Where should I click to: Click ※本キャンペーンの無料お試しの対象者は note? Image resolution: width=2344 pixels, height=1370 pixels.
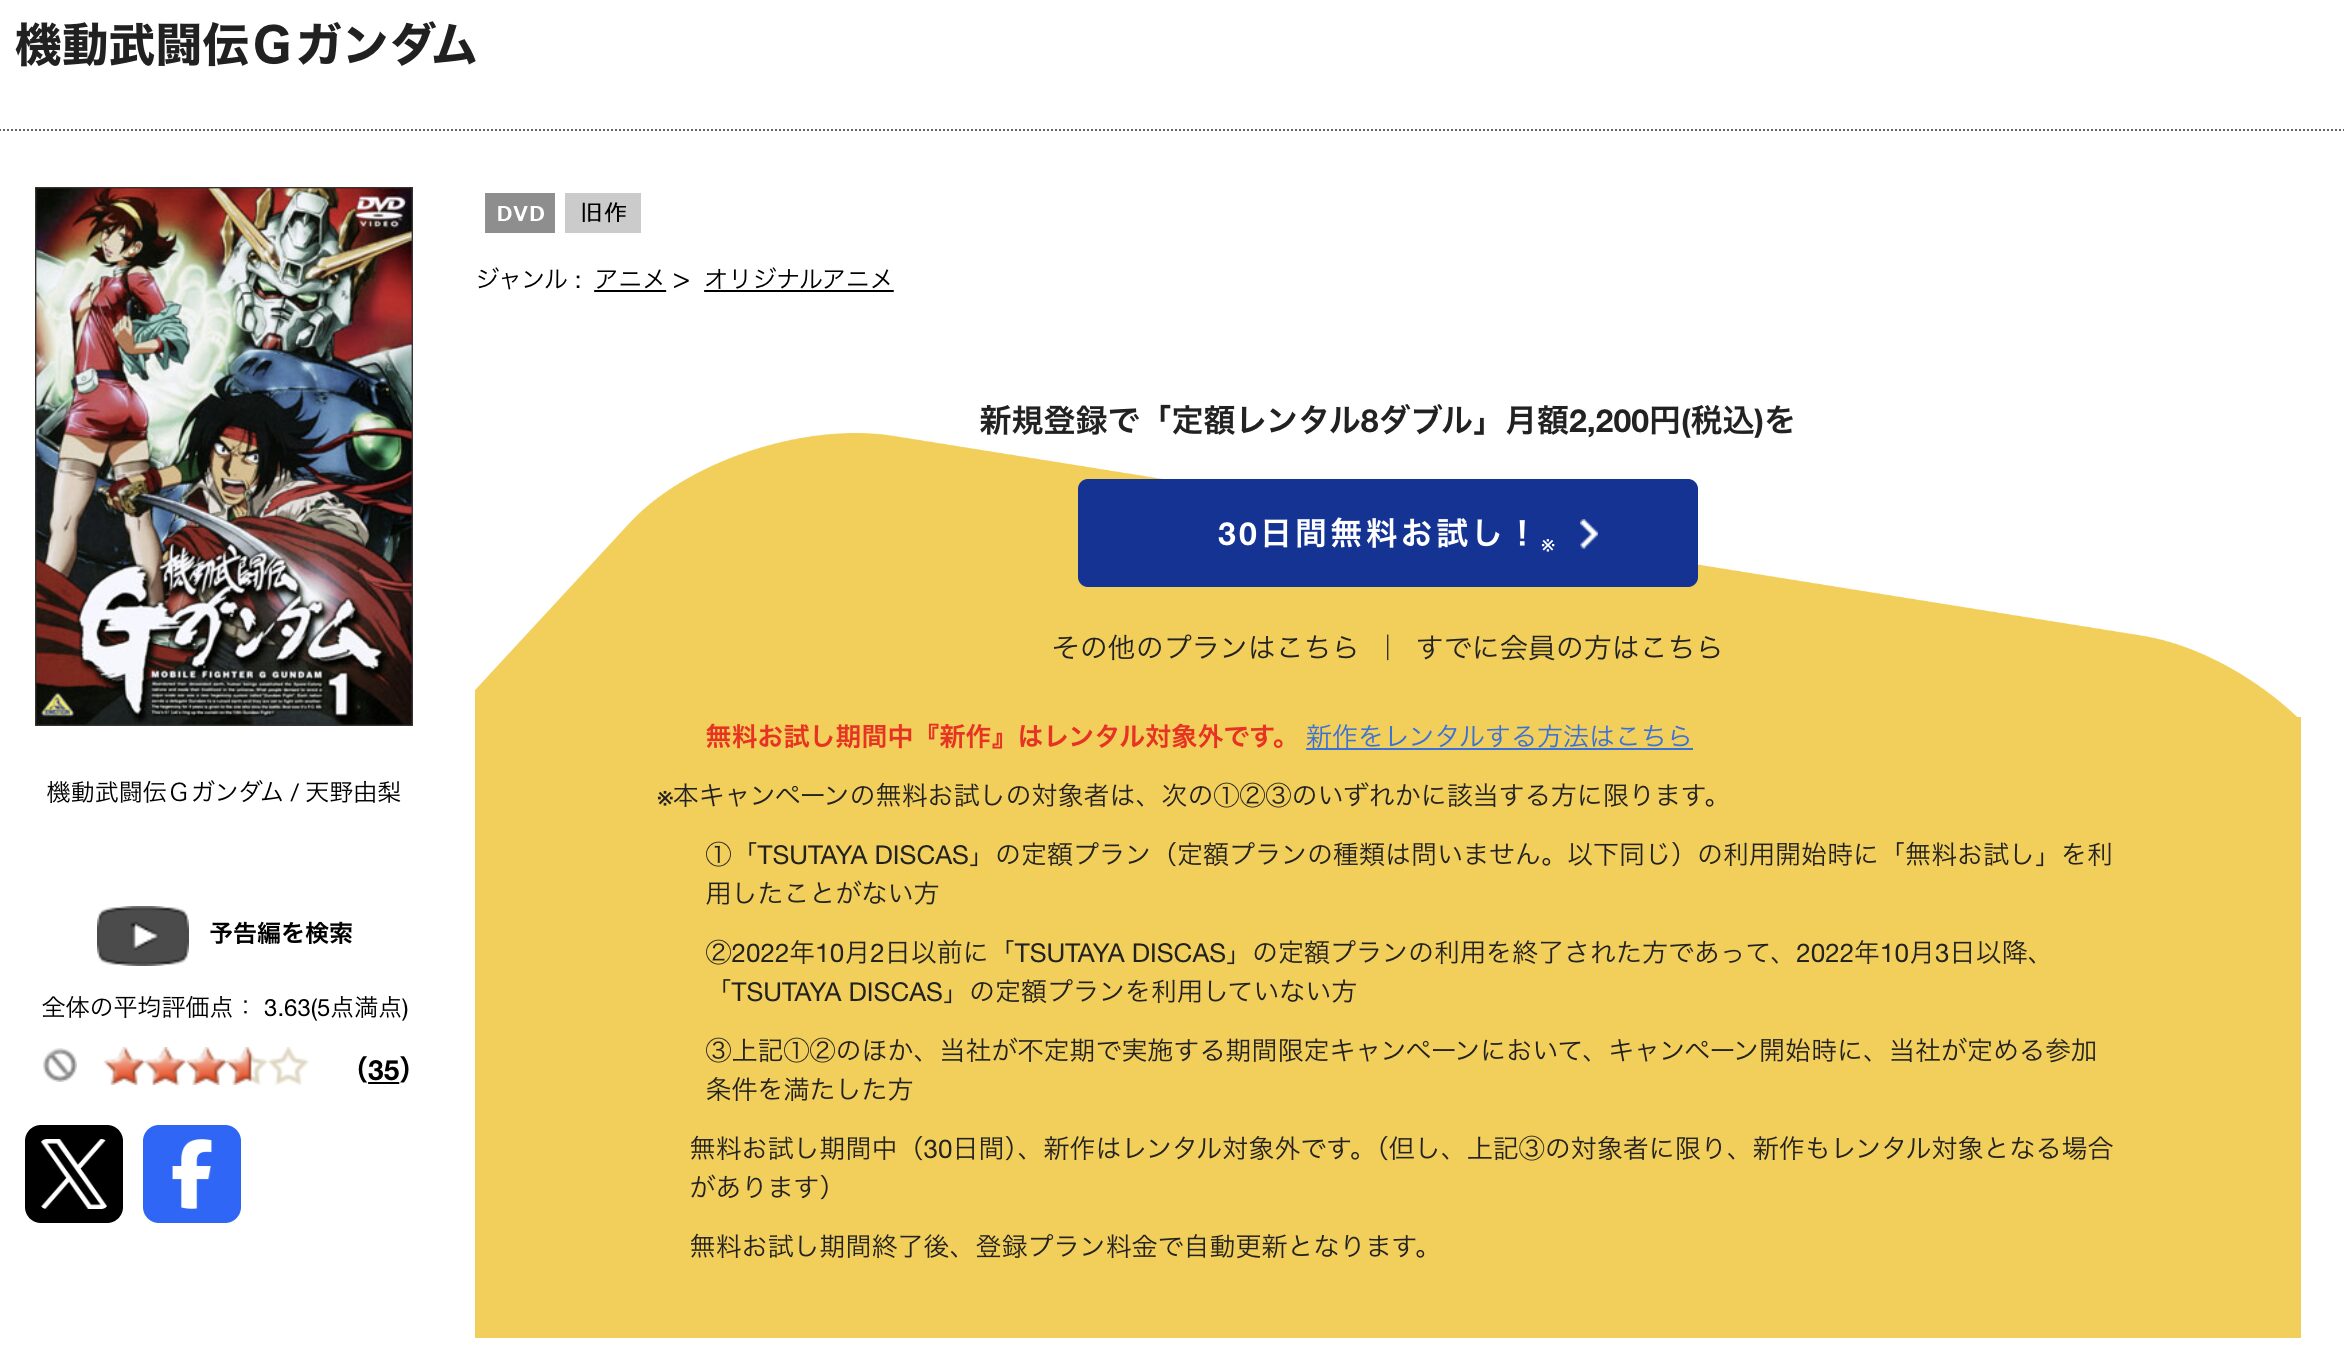point(1189,795)
